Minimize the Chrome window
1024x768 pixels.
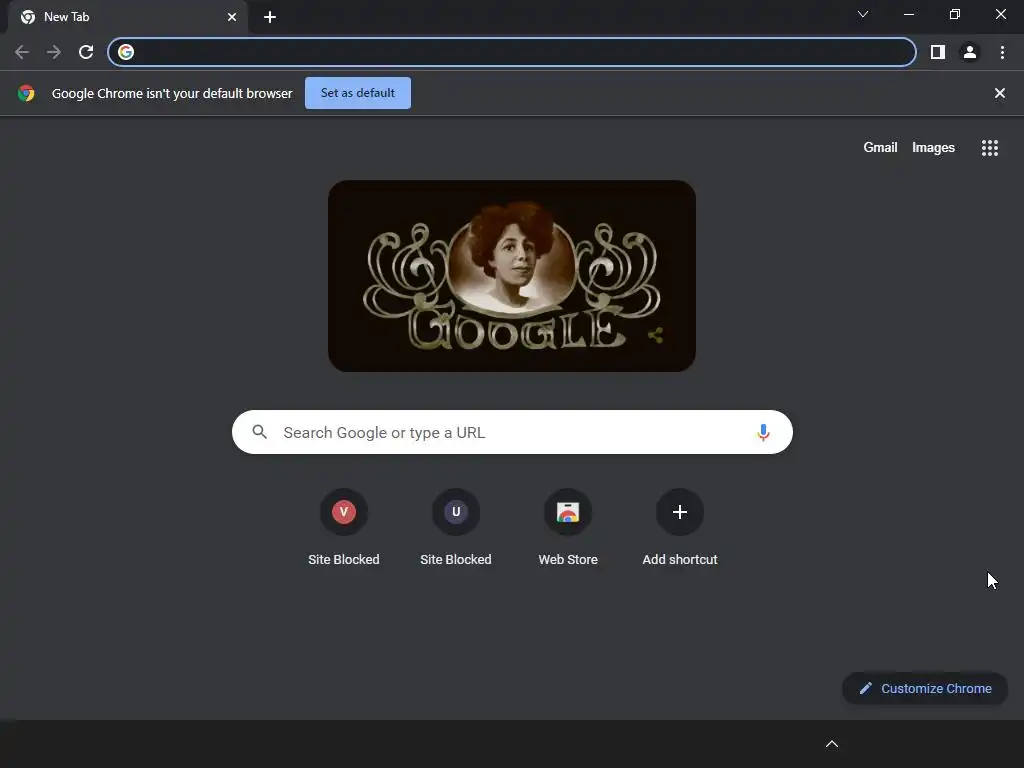tap(908, 14)
